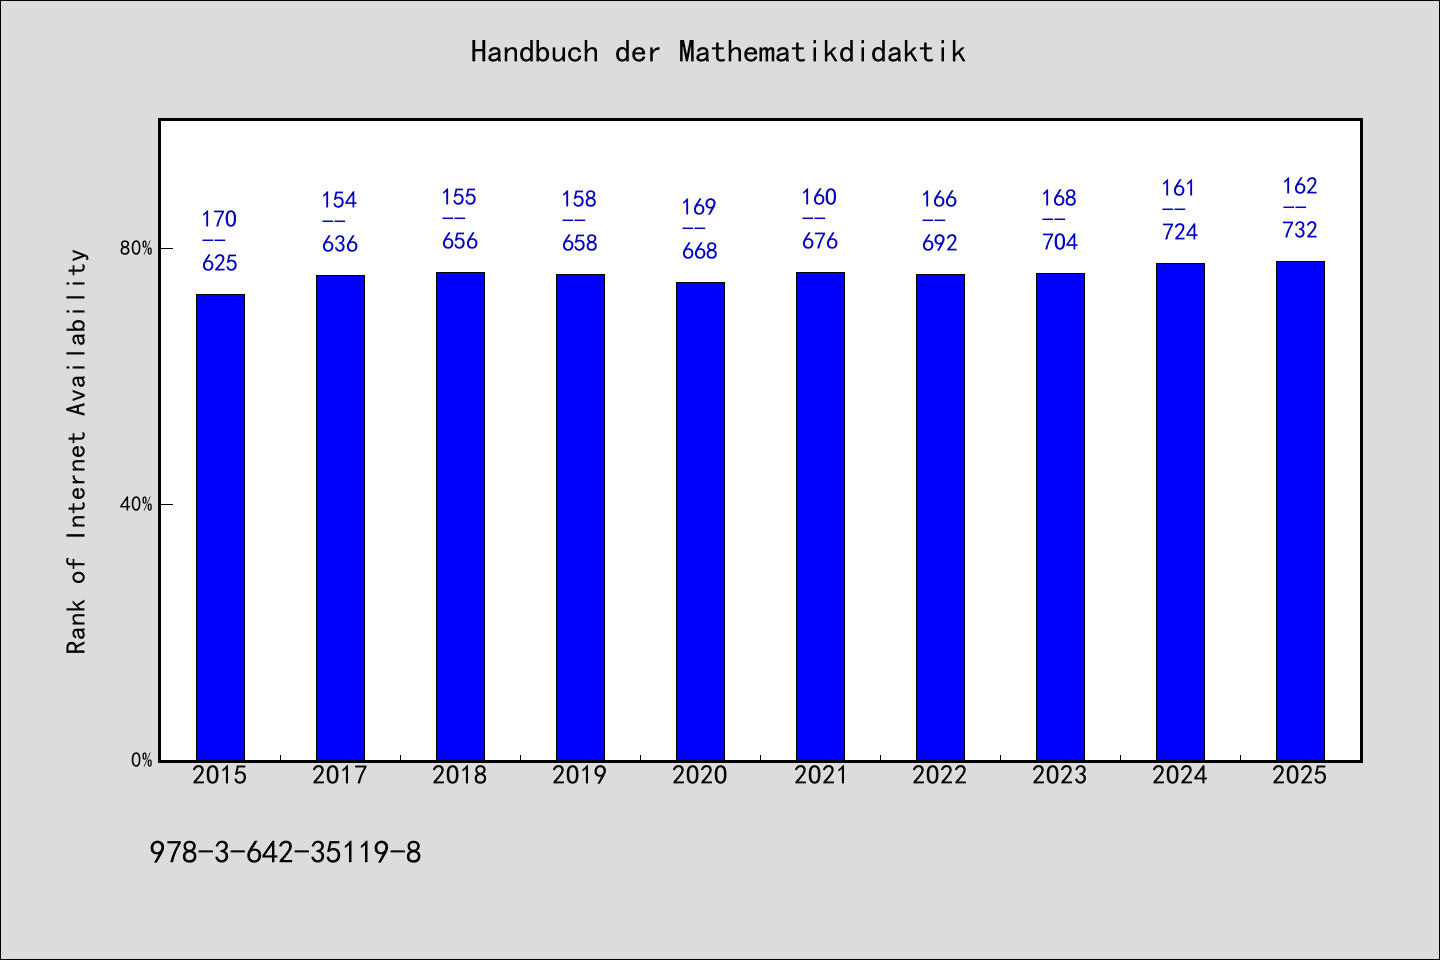Select the 2019 x-axis label
1440x960 pixels.
click(580, 775)
